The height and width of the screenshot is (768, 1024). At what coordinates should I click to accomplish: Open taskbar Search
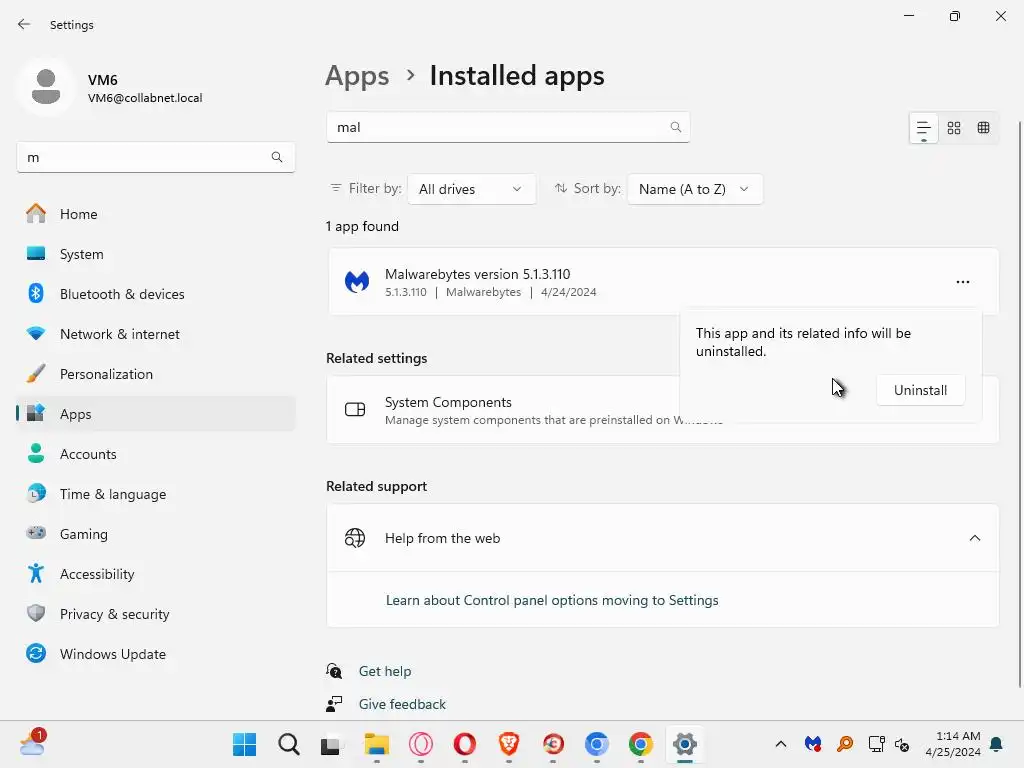click(288, 744)
